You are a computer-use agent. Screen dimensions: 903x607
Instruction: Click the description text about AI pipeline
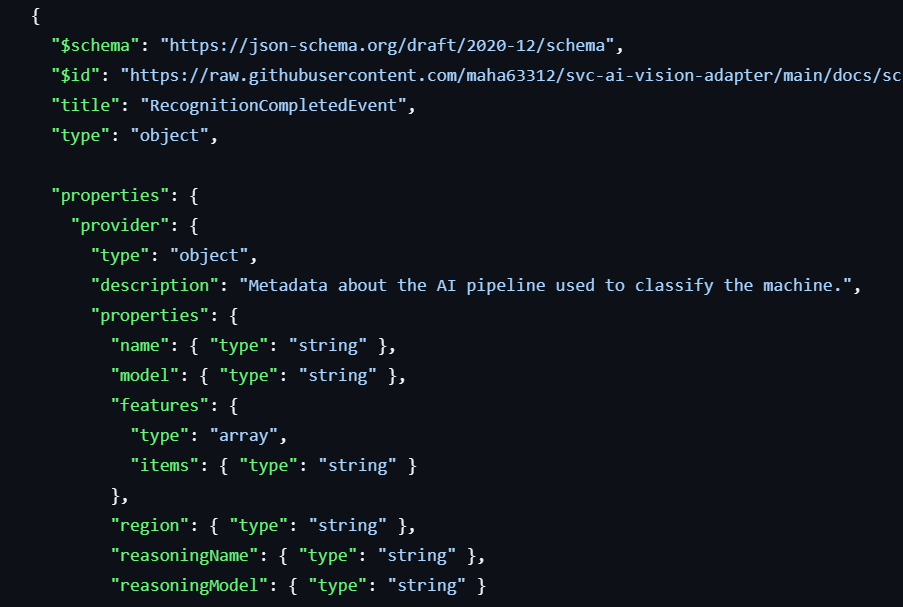click(x=549, y=285)
